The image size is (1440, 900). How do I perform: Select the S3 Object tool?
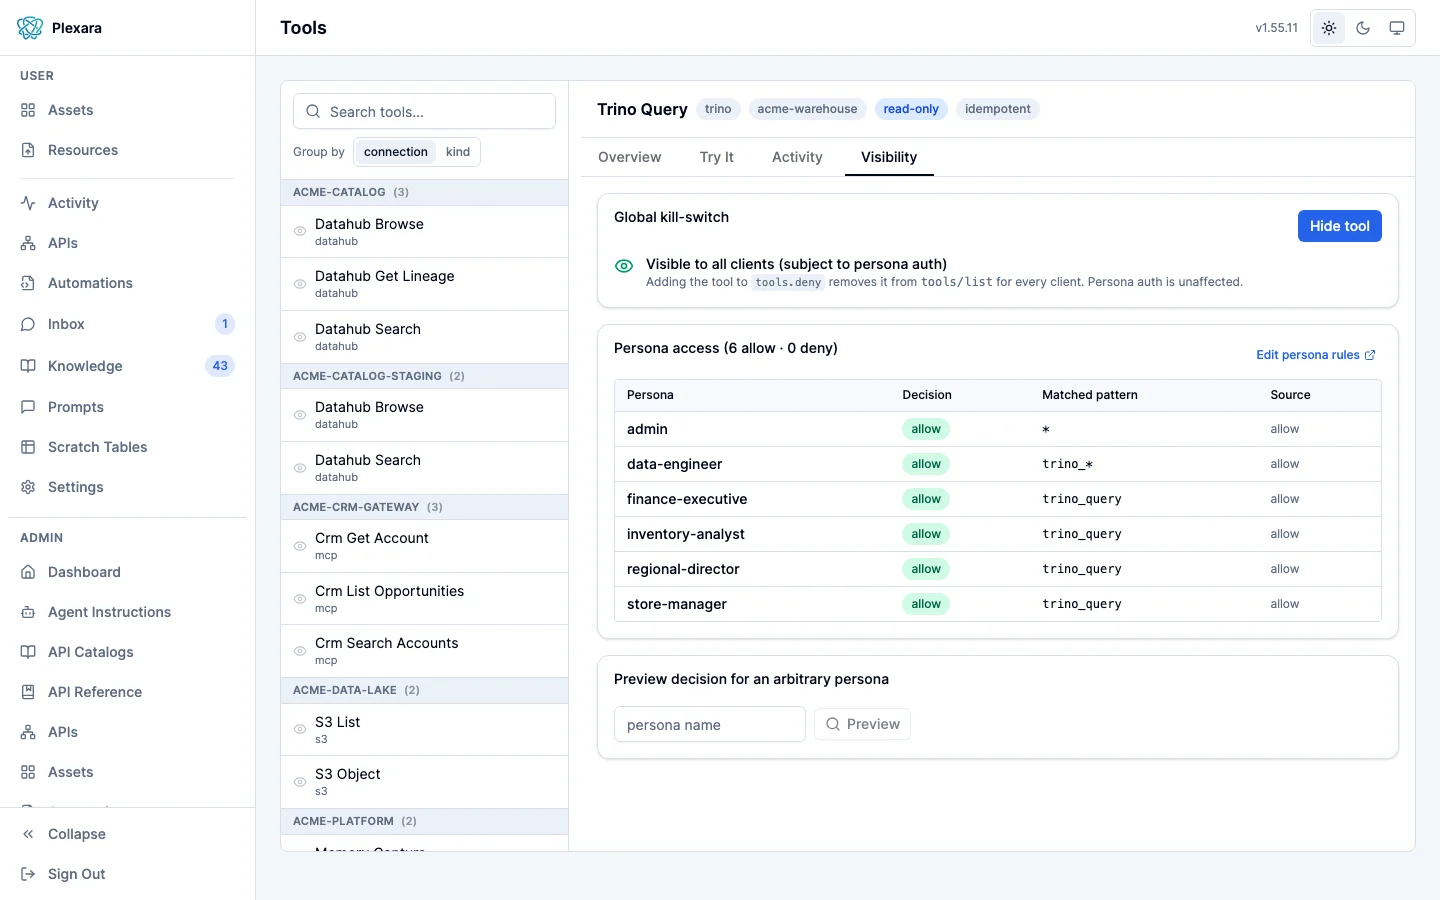pyautogui.click(x=424, y=782)
